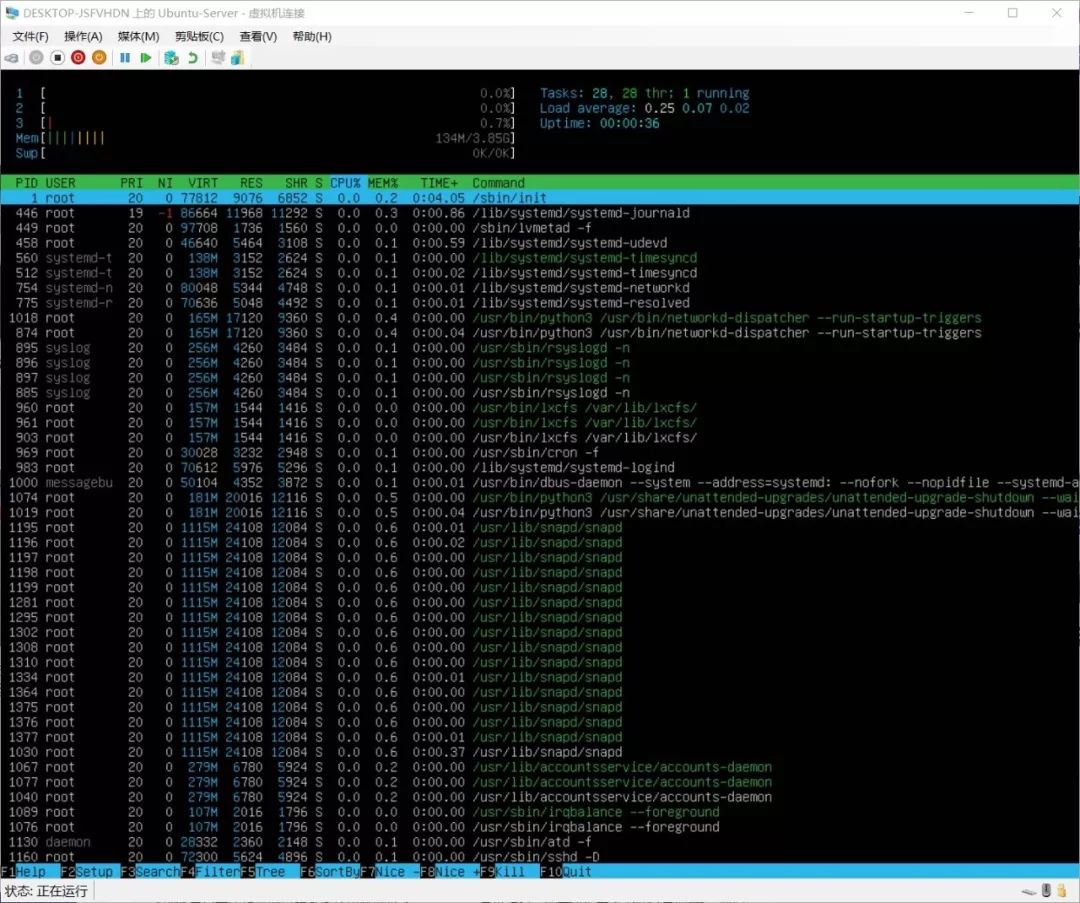Screen dimensions: 1080x903
Task: Sort by the VIRT column header
Action: pyautogui.click(x=202, y=183)
